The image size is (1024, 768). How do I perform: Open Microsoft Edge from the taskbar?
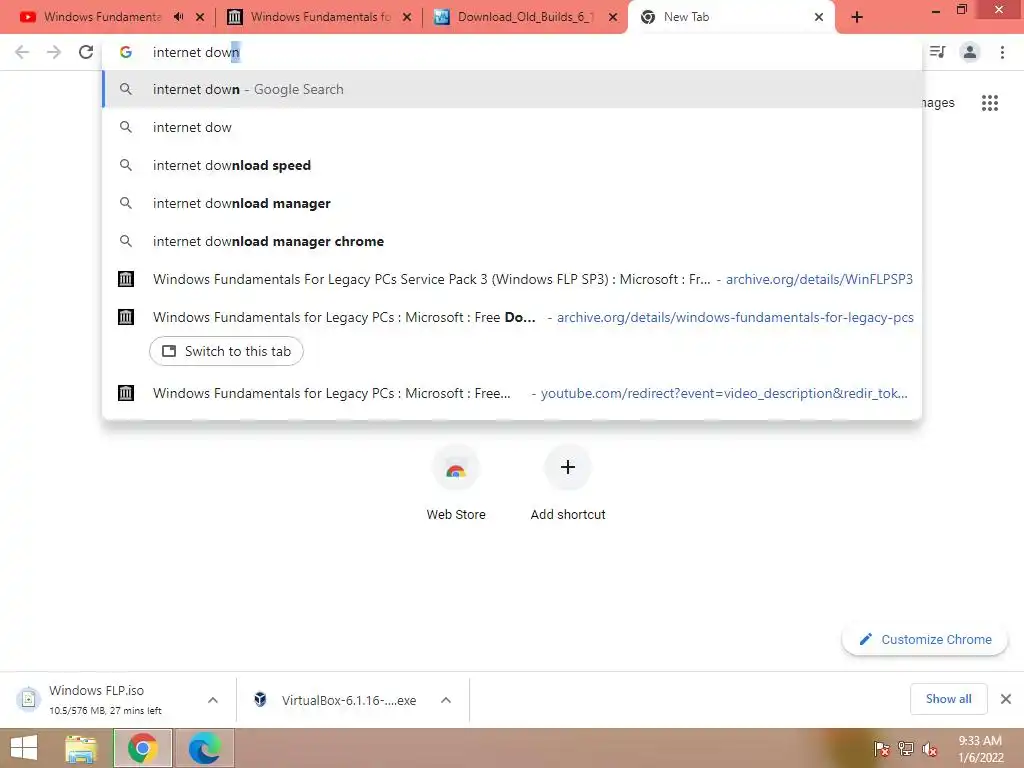(204, 748)
